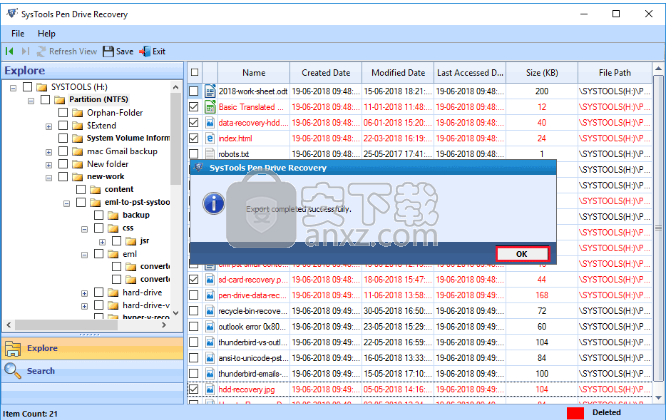Open the Help menu
Viewport: 668px width, 420px height.
(x=46, y=34)
